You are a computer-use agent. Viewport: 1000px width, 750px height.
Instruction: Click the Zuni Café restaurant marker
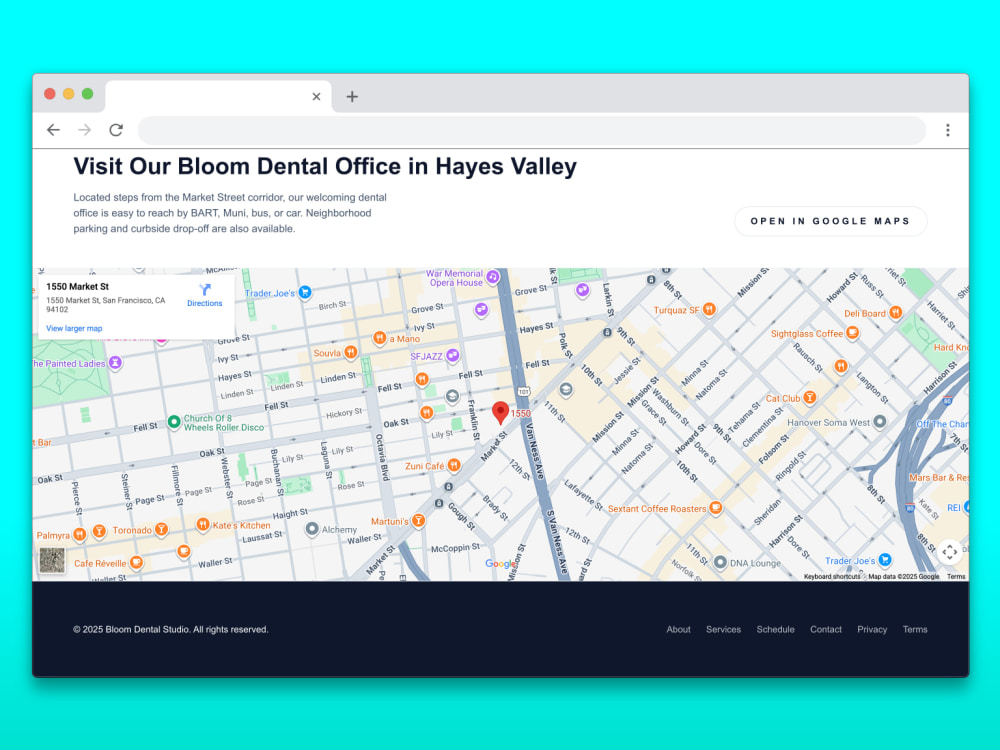[453, 466]
